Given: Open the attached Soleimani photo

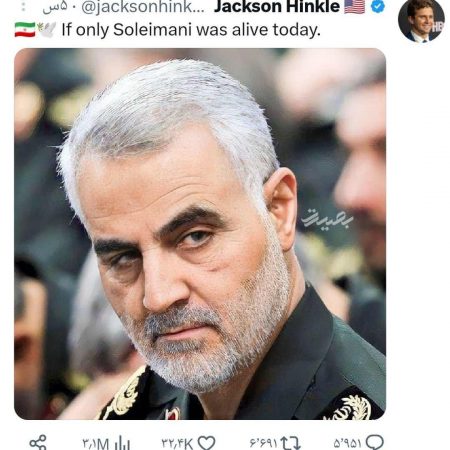Looking at the screenshot, I should click(x=200, y=234).
